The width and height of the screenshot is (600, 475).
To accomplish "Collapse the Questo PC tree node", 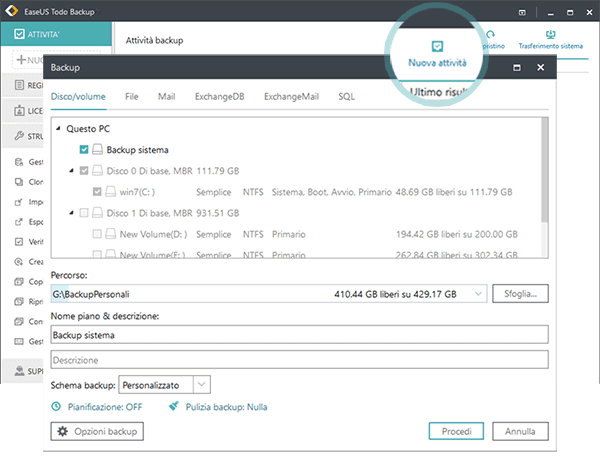I will click(58, 129).
